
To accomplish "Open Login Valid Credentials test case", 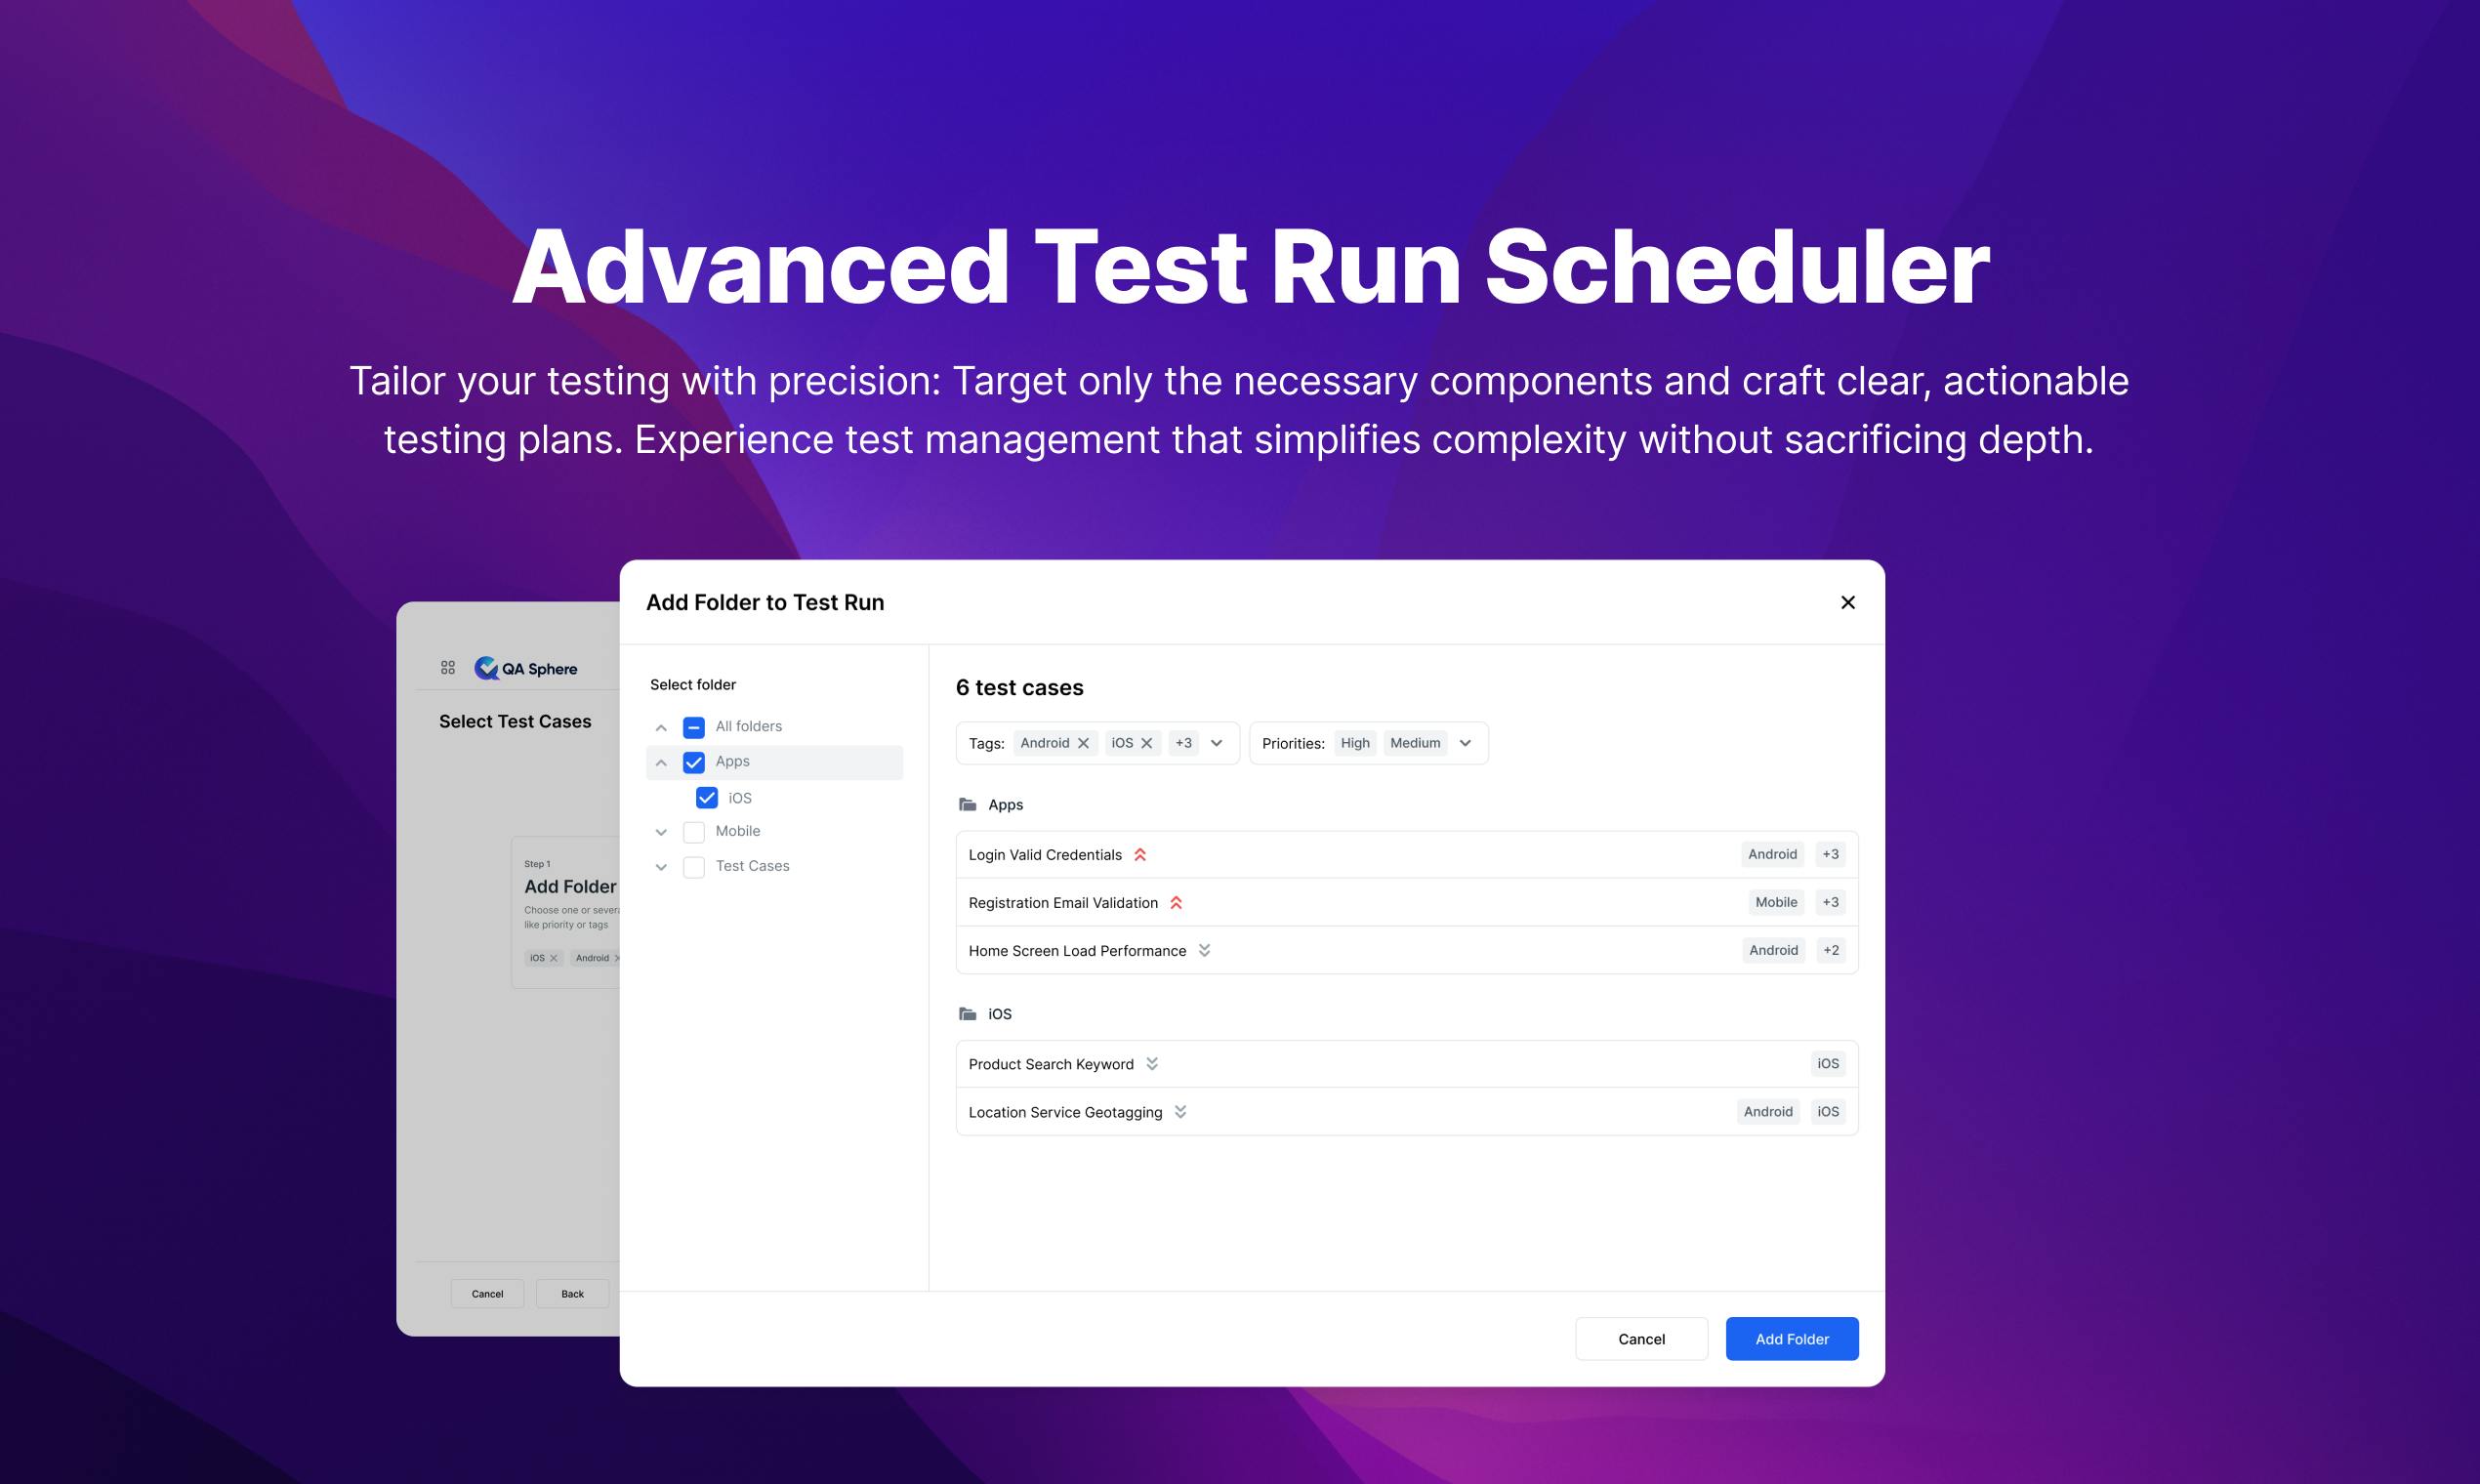I will click(1407, 854).
